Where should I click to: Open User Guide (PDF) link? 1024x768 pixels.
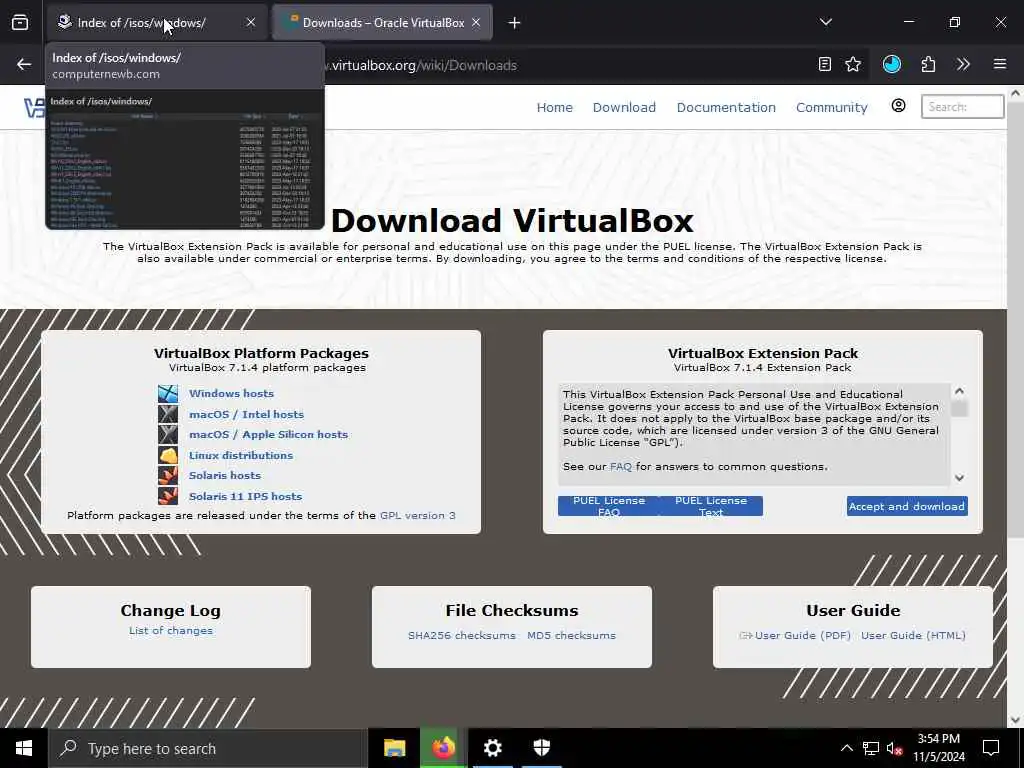pos(803,635)
